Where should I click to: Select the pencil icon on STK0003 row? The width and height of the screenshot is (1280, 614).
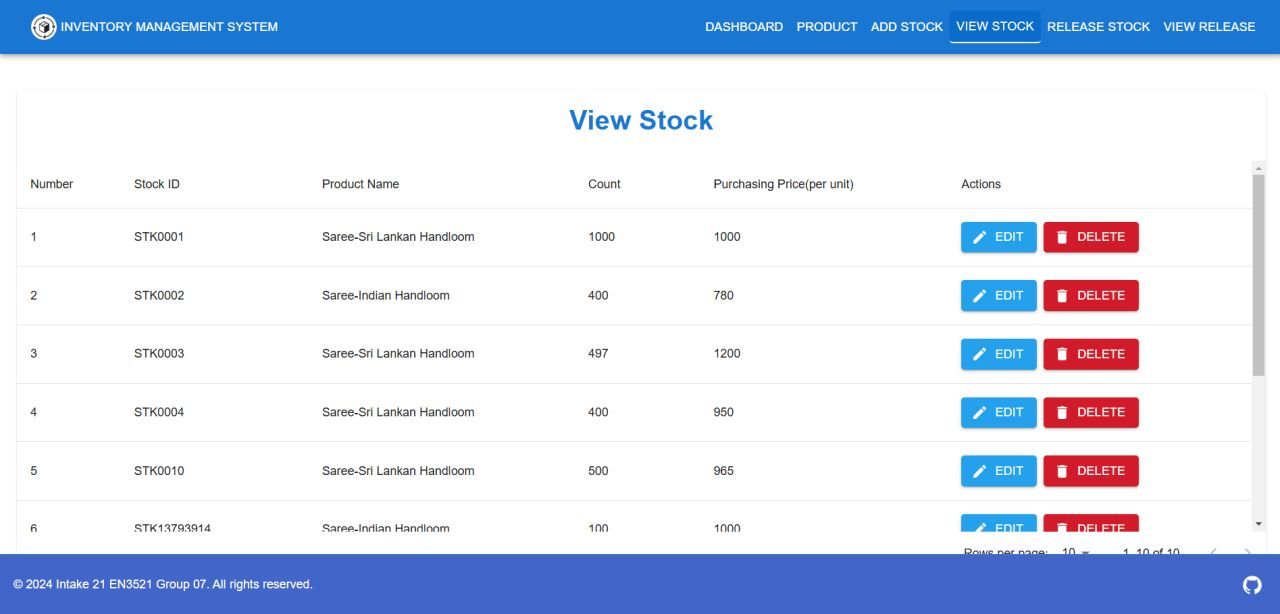(x=981, y=353)
